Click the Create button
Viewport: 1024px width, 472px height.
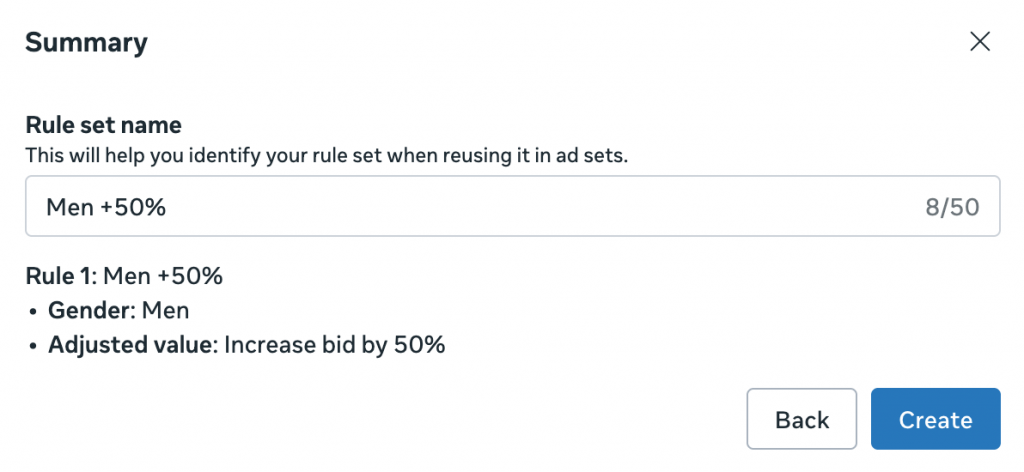tap(935, 419)
